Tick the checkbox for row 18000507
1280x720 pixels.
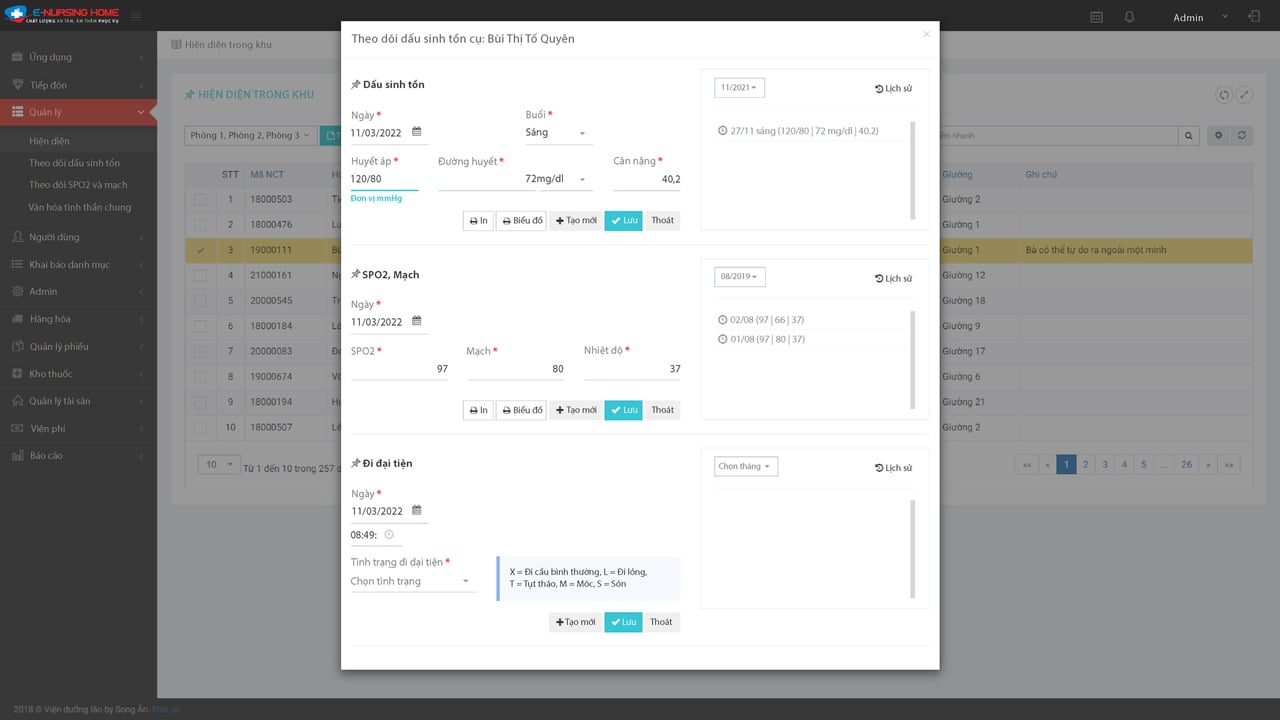point(201,427)
